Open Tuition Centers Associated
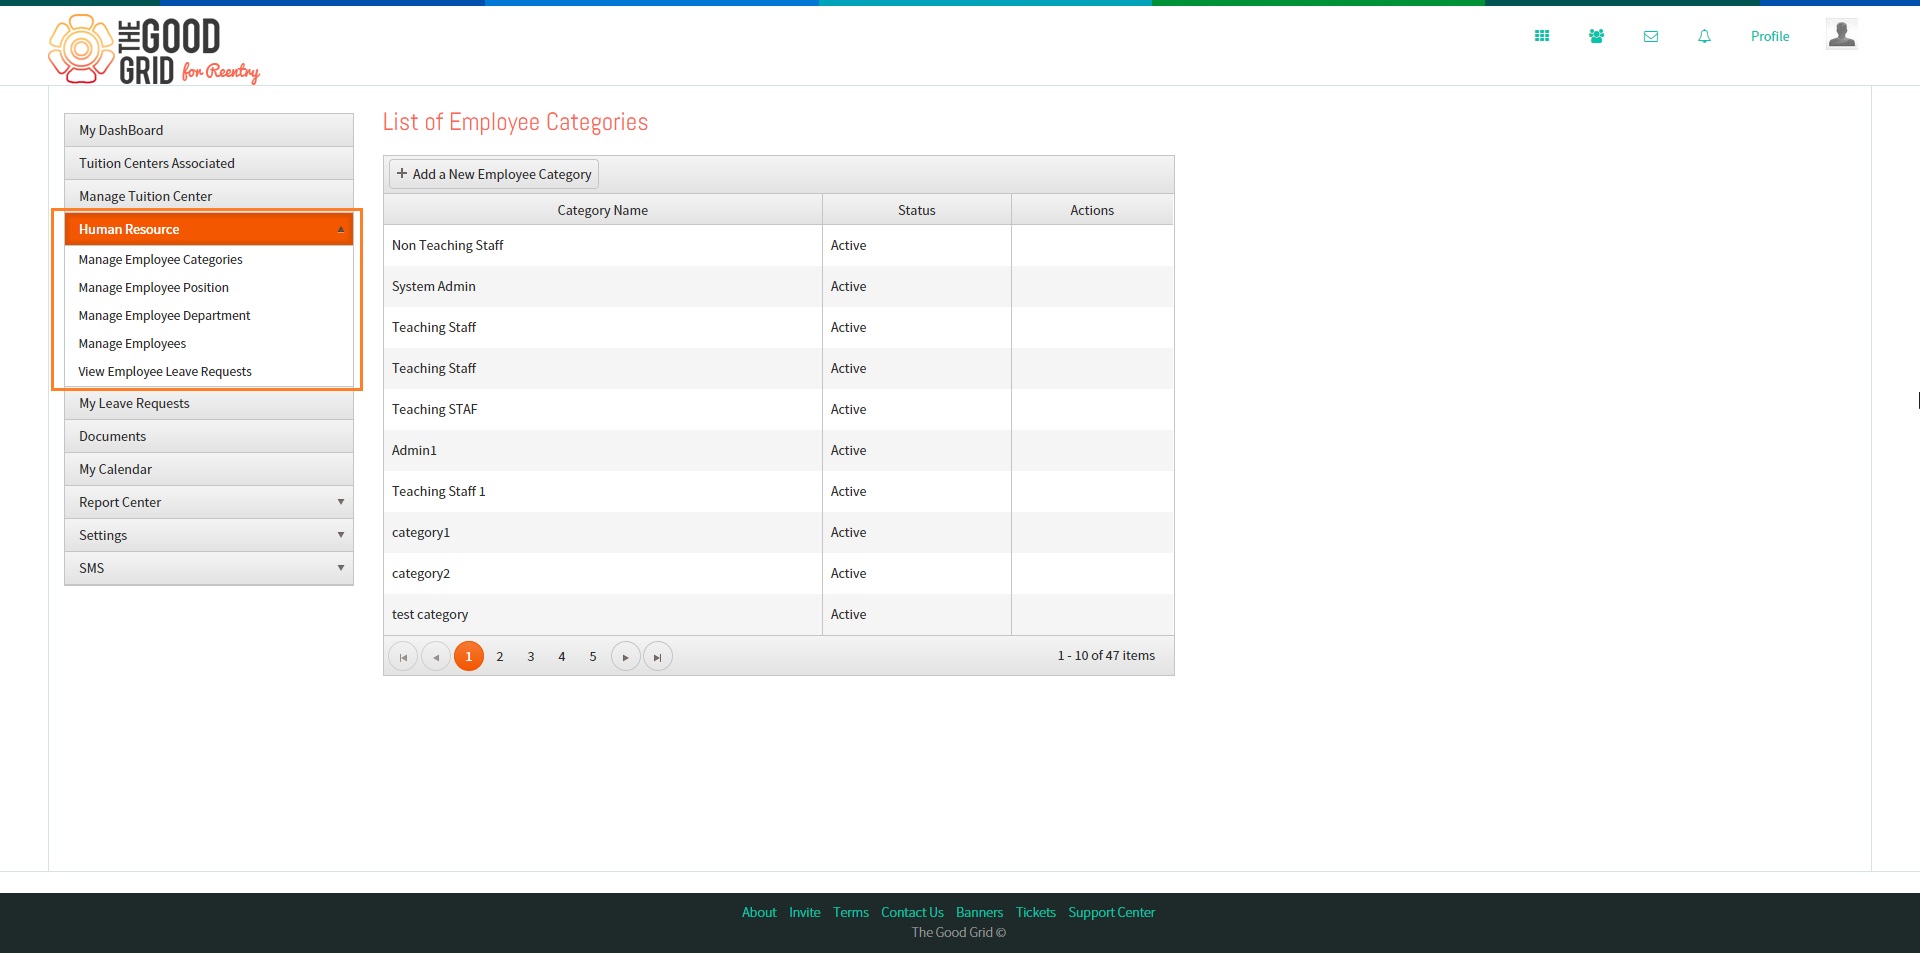1920x953 pixels. click(209, 163)
